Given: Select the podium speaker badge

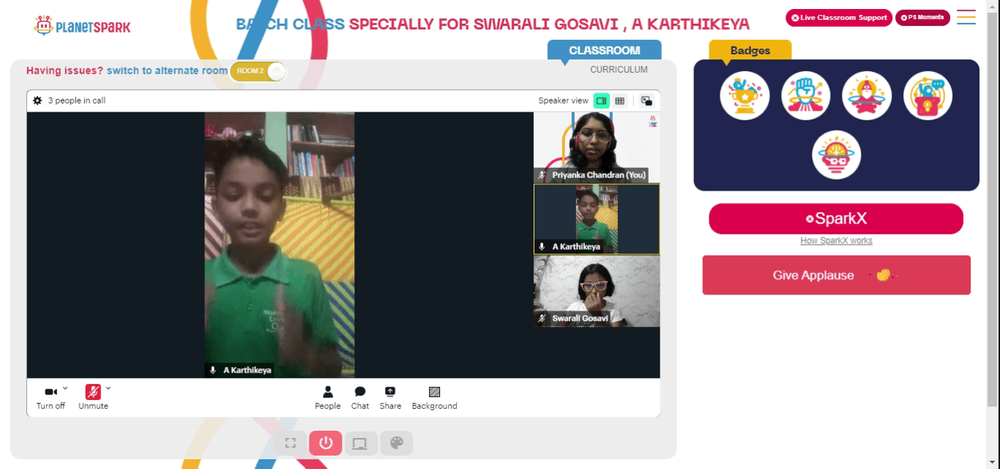Looking at the screenshot, I should pos(928,96).
